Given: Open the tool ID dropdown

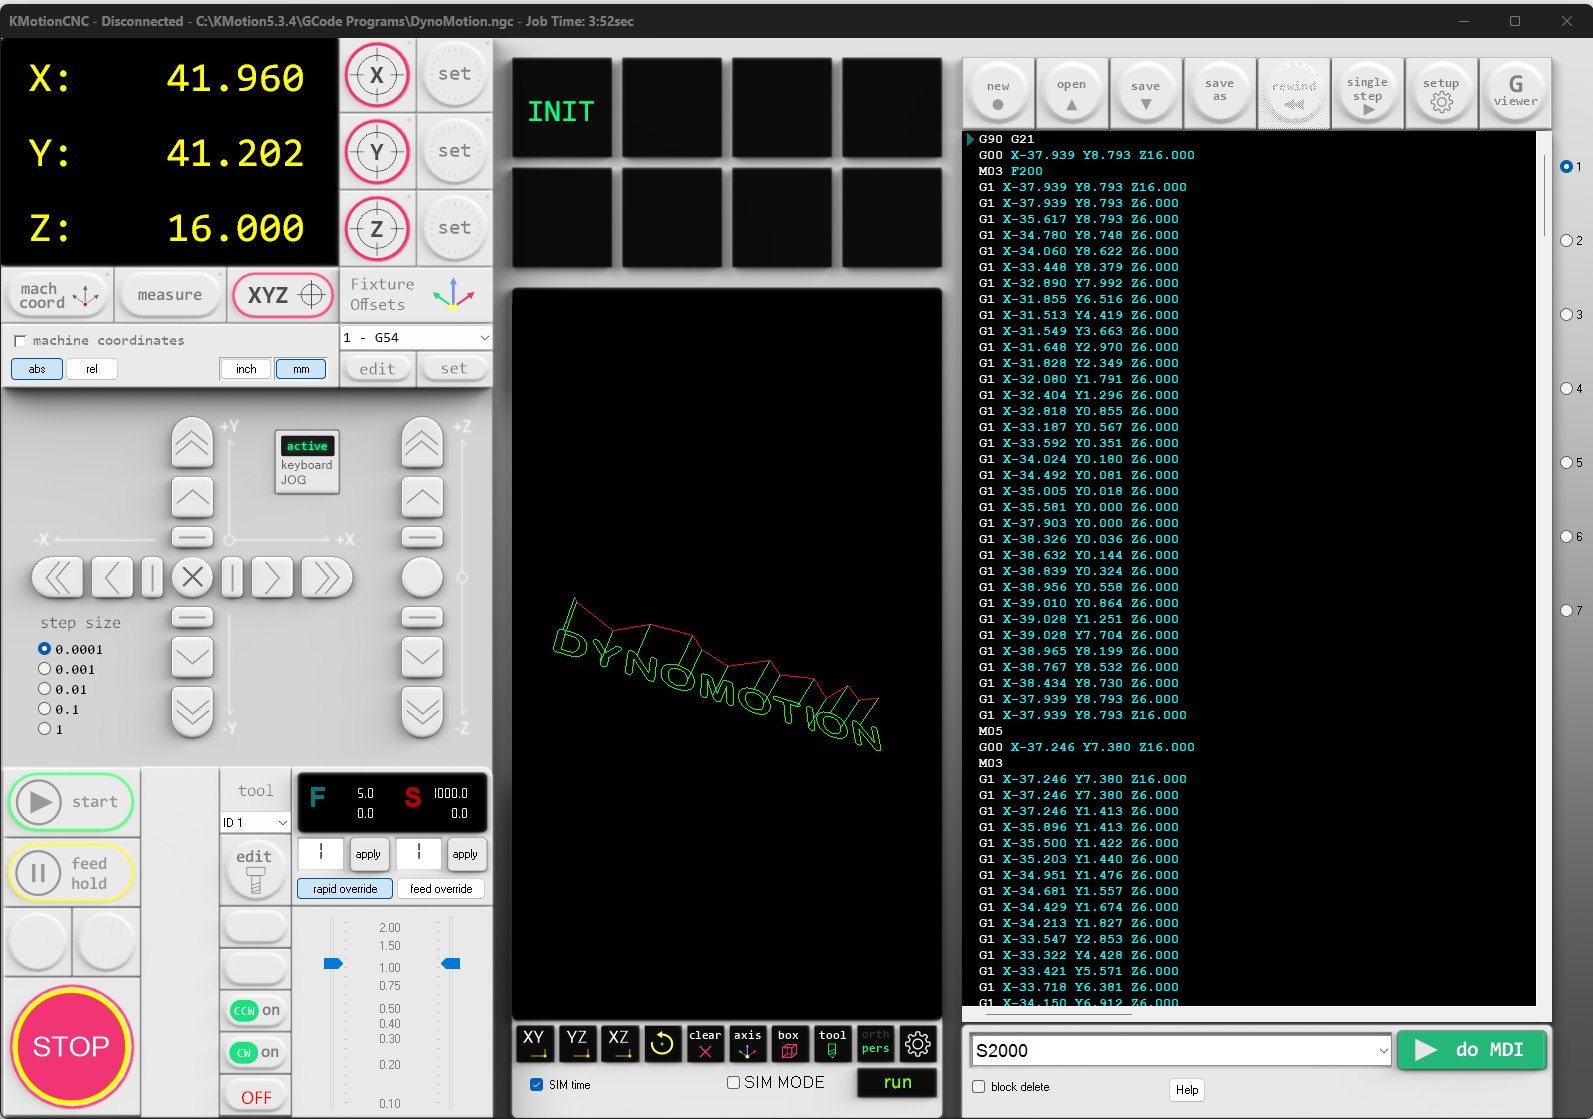Looking at the screenshot, I should click(x=282, y=823).
